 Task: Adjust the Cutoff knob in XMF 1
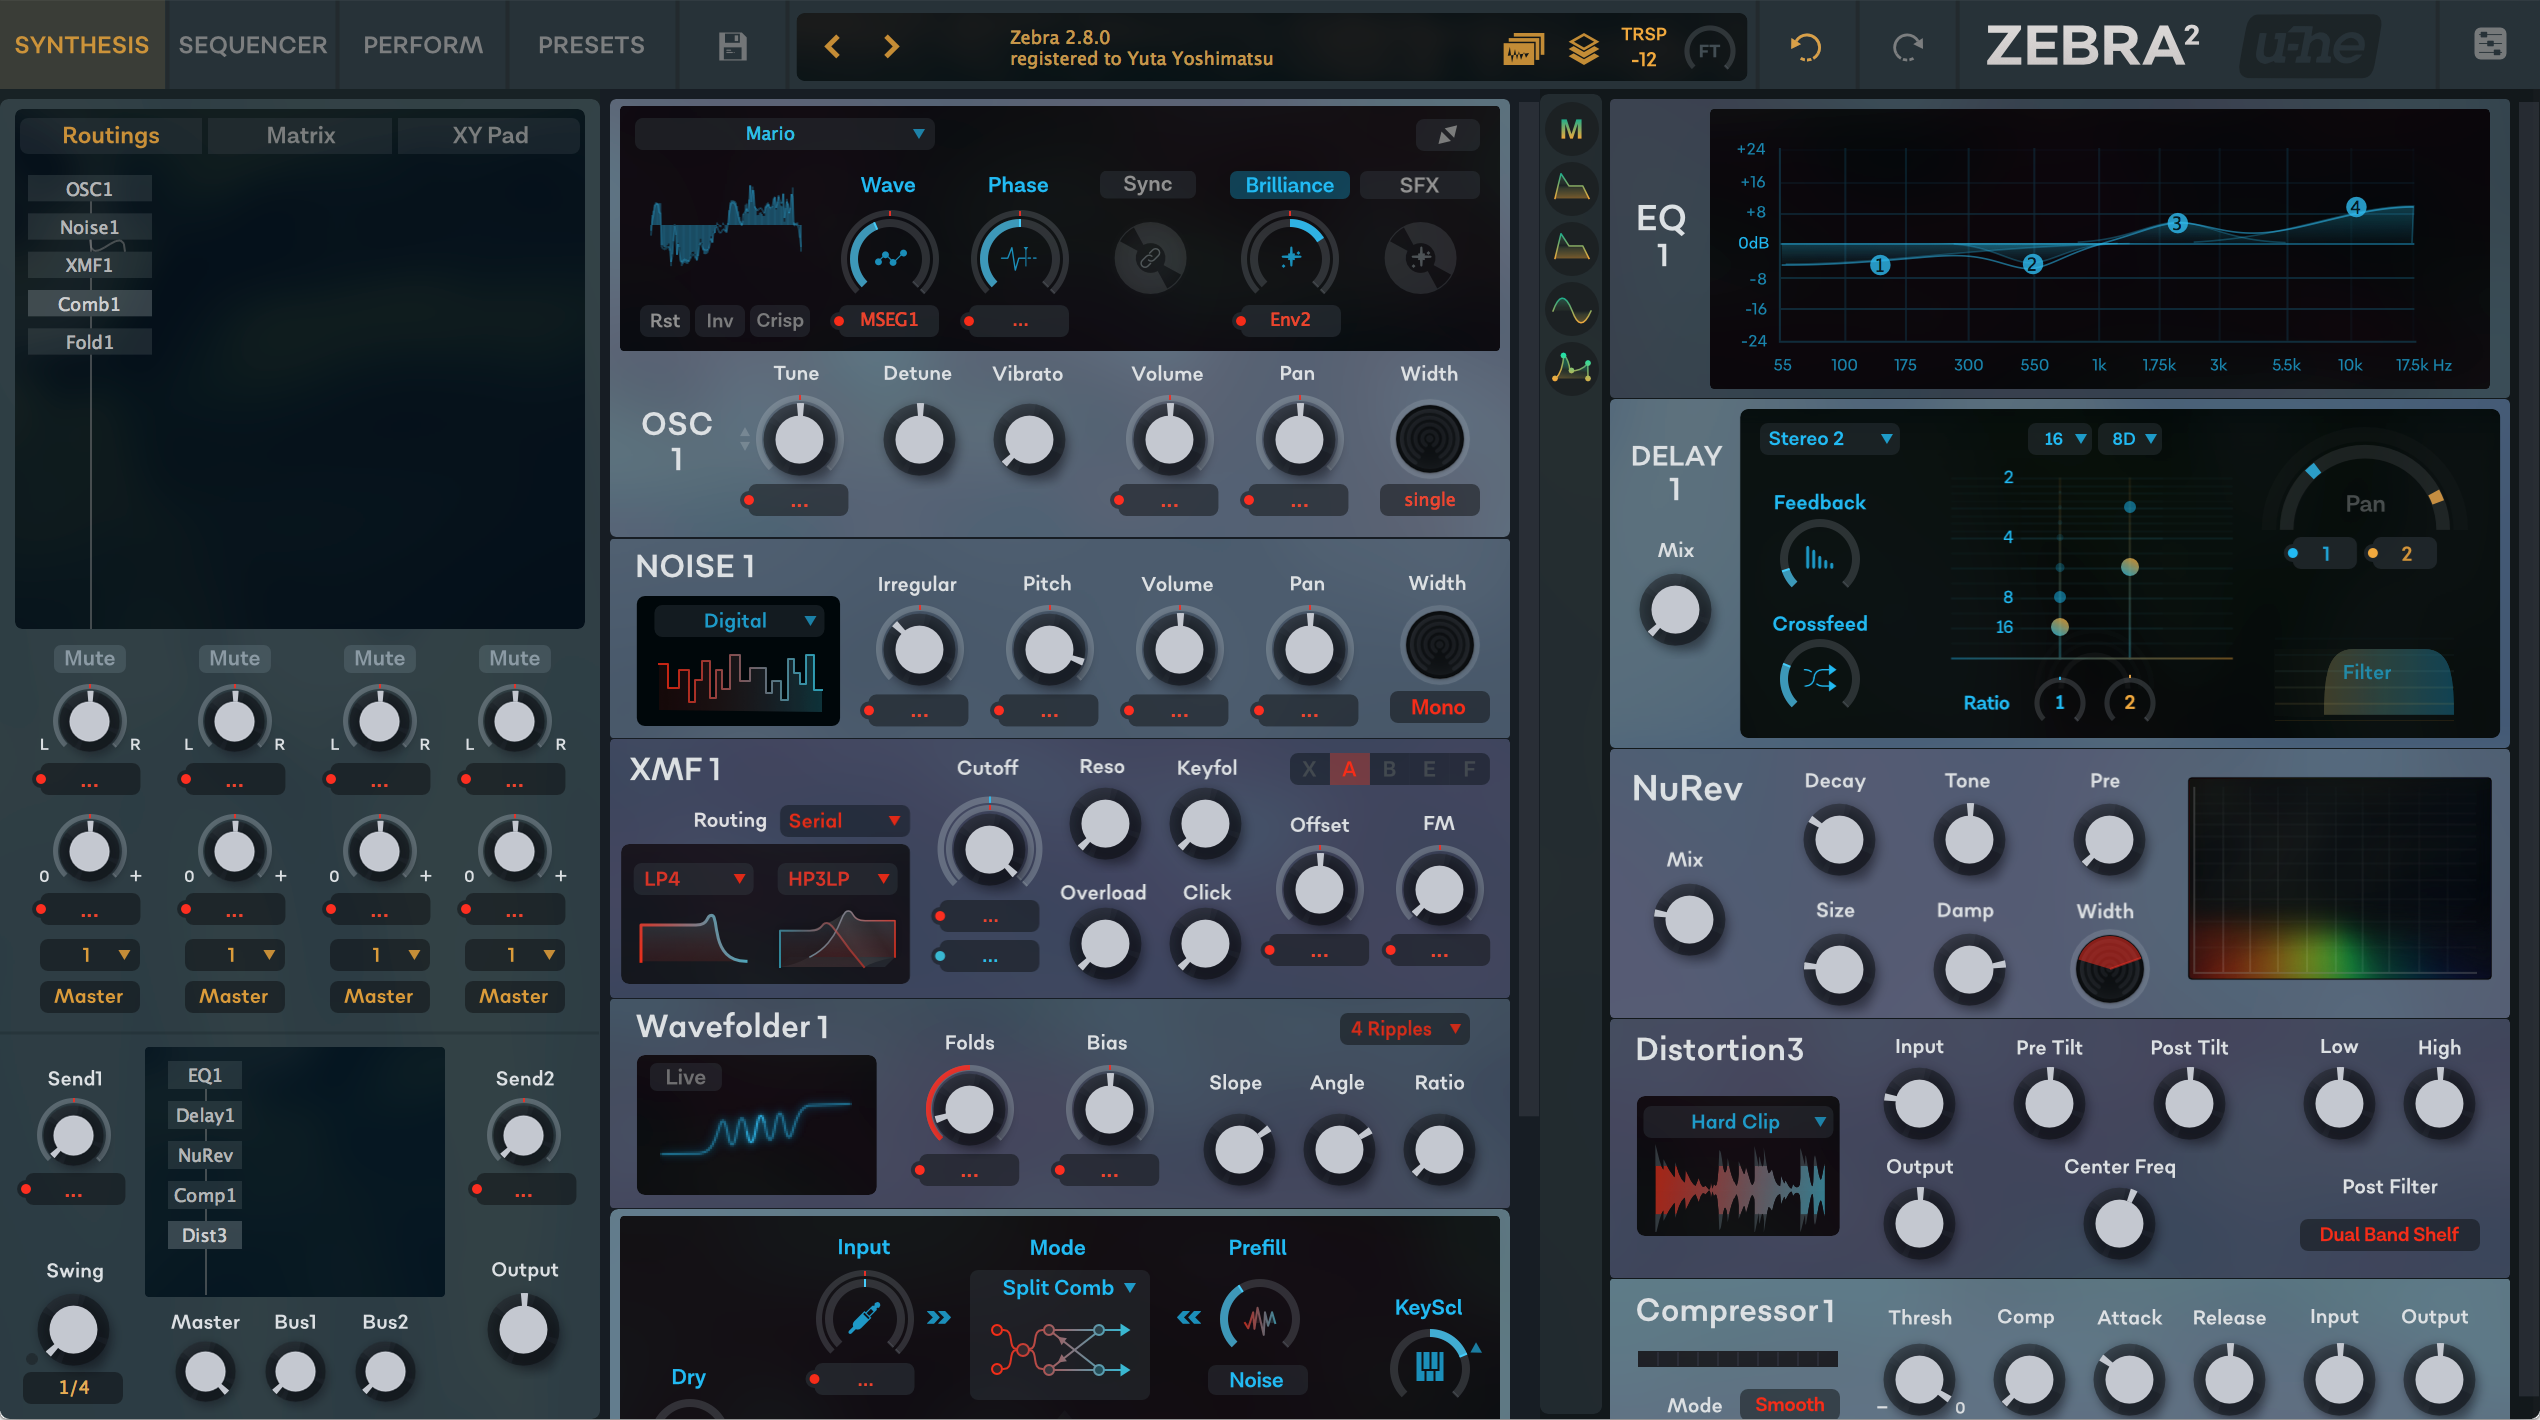pos(989,850)
